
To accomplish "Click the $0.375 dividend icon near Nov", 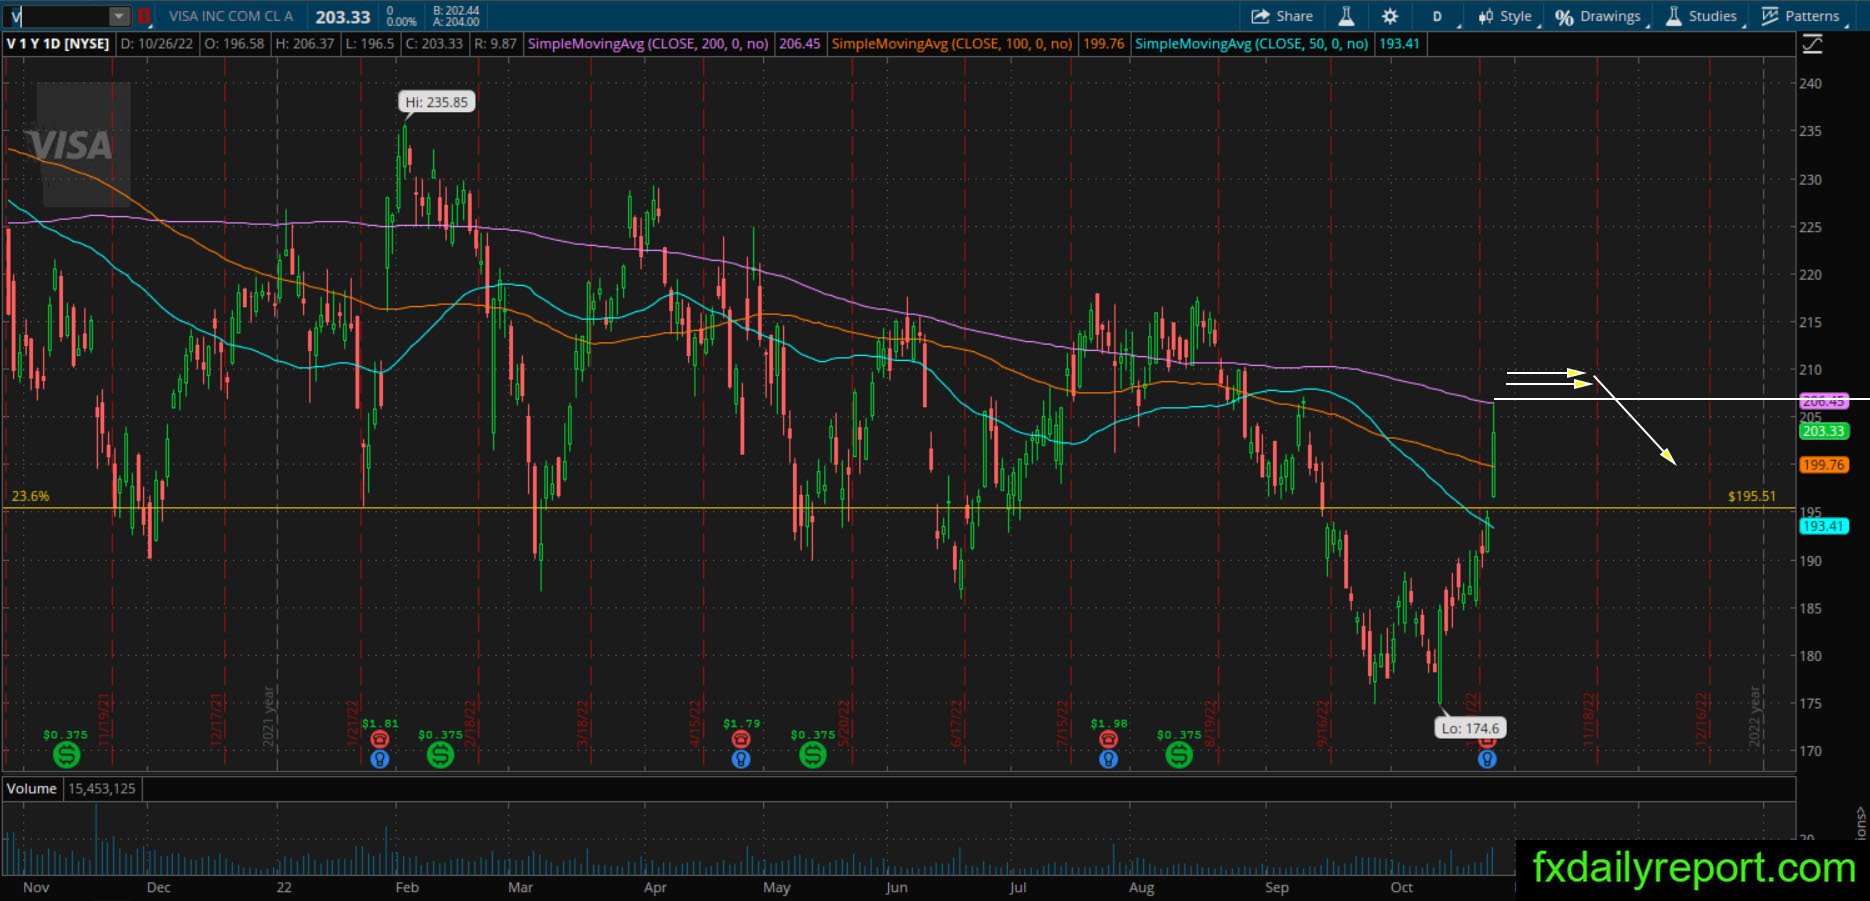I will [x=66, y=754].
